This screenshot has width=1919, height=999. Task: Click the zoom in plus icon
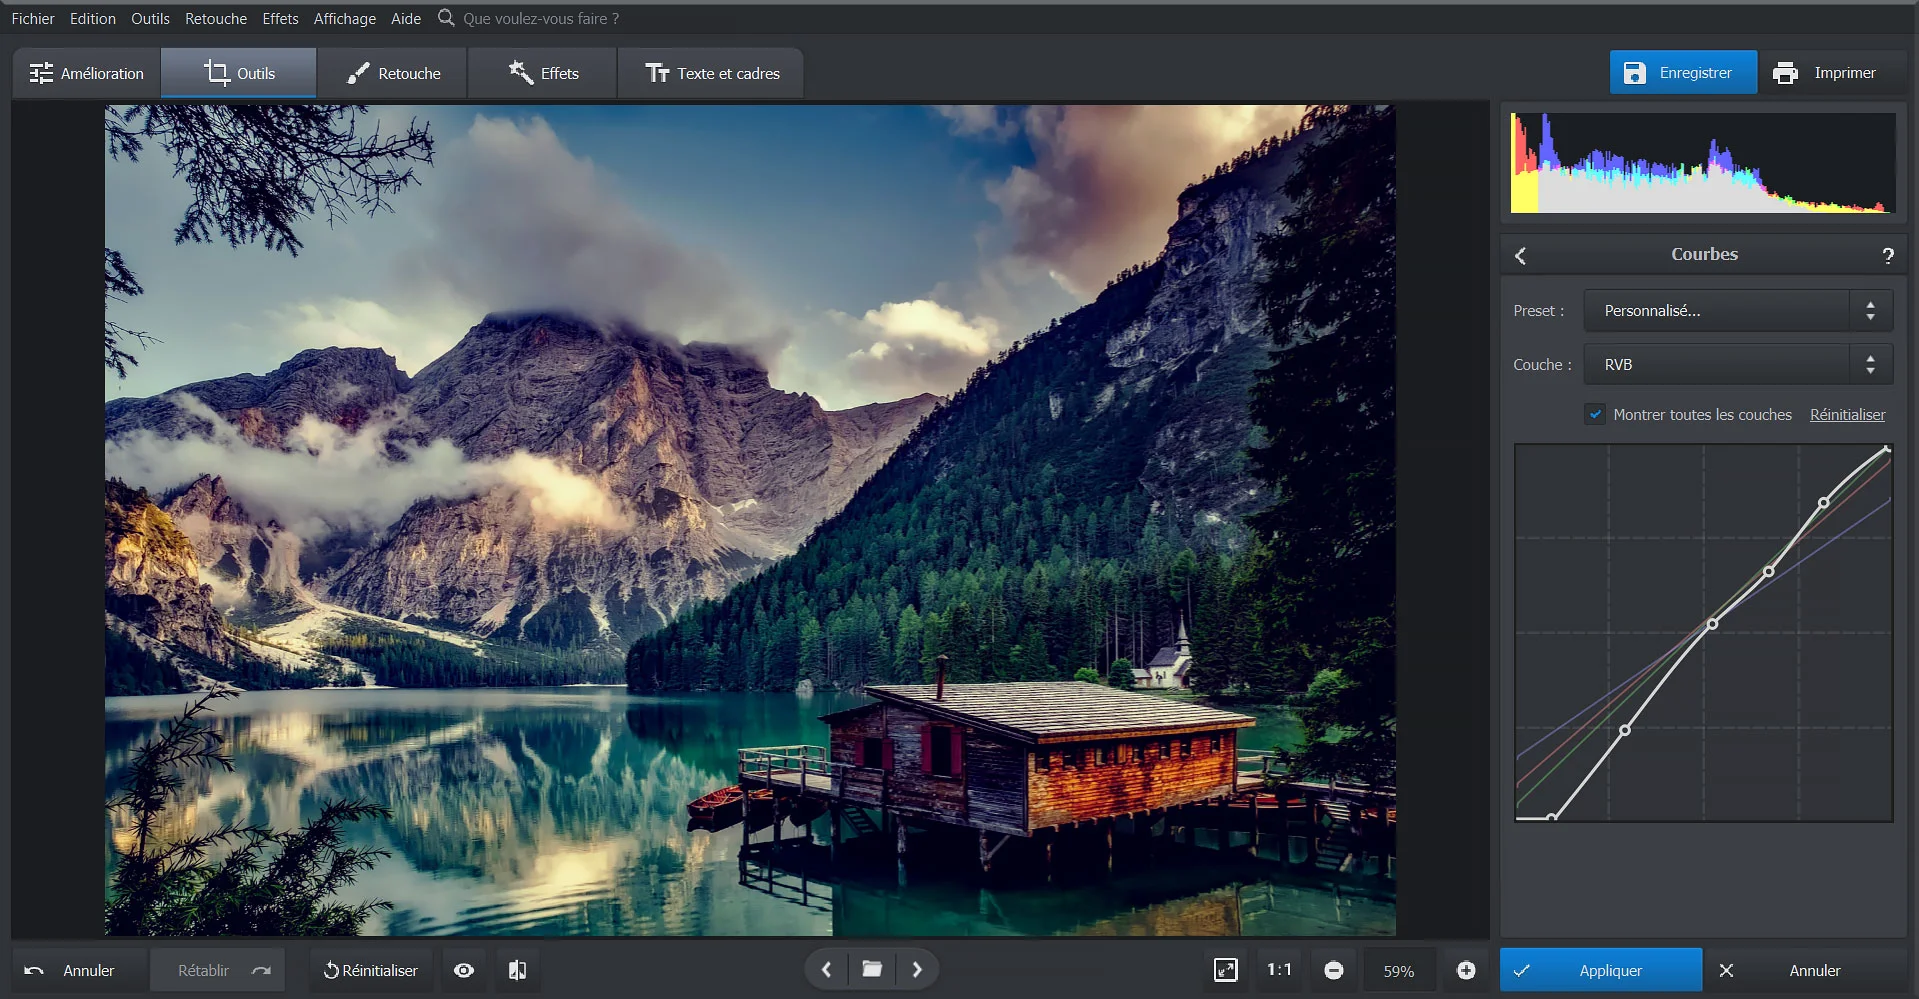[1466, 970]
